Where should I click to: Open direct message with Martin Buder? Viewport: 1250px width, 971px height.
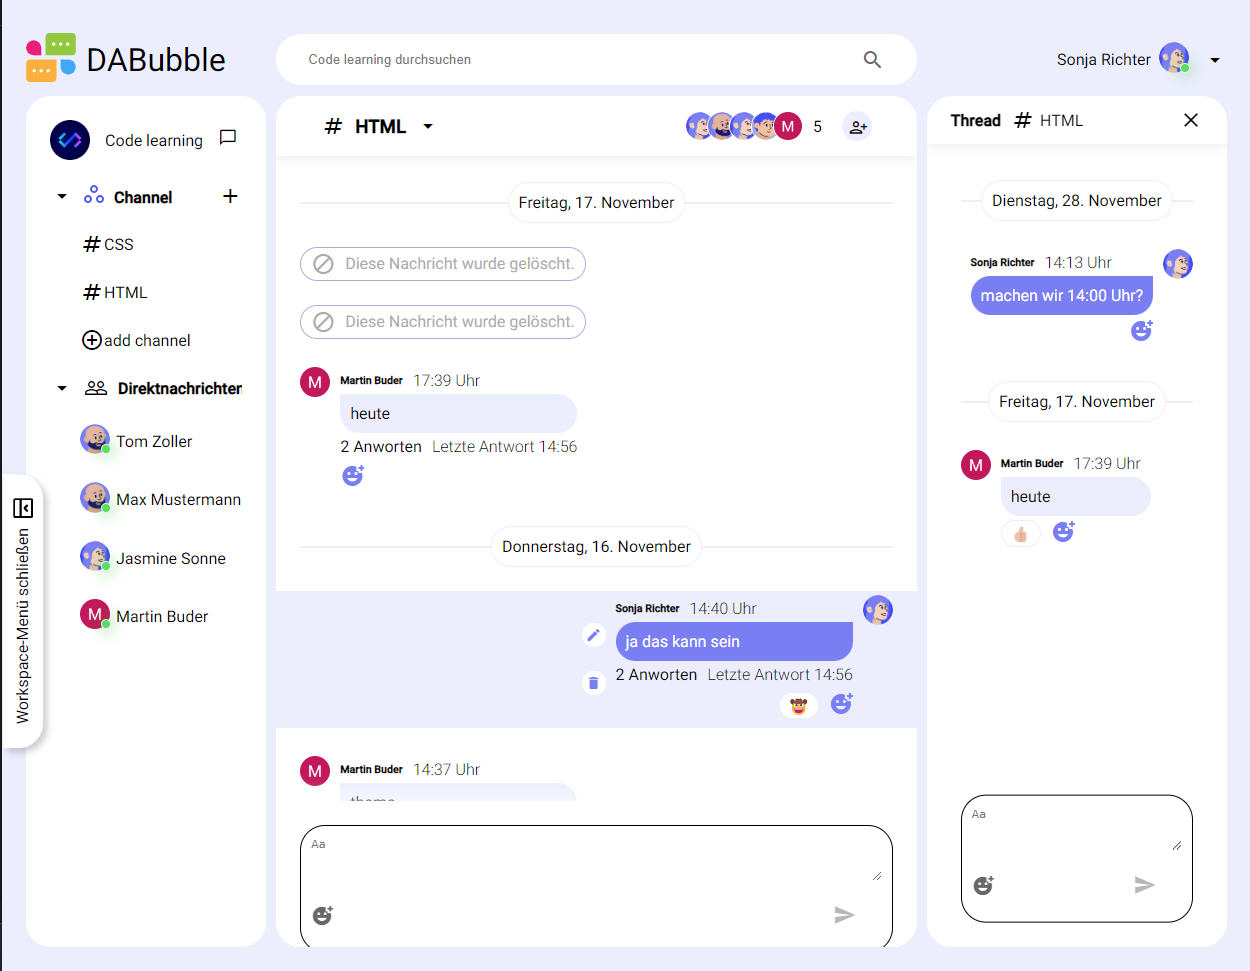(x=144, y=616)
